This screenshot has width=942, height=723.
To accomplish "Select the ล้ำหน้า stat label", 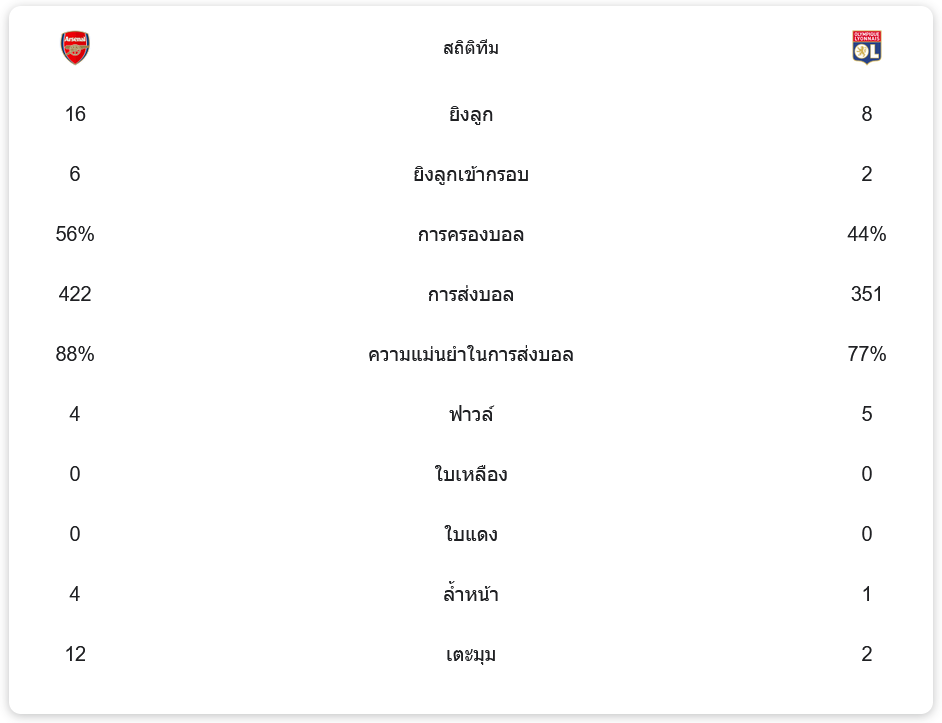I will (471, 595).
